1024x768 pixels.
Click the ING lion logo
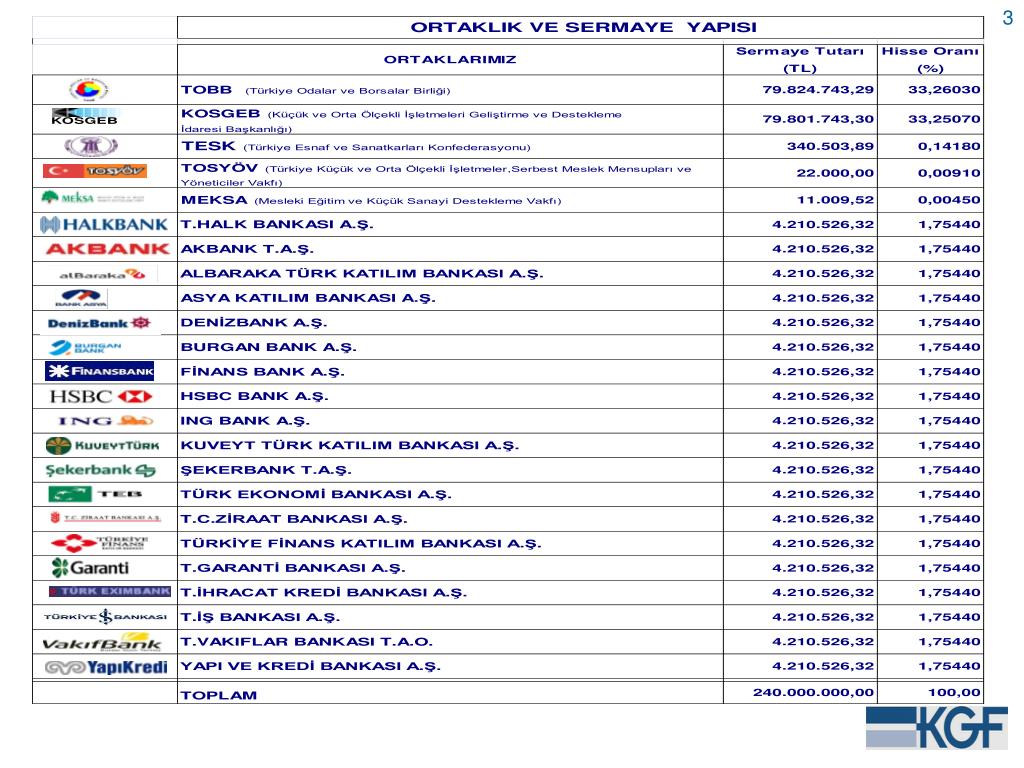click(106, 421)
